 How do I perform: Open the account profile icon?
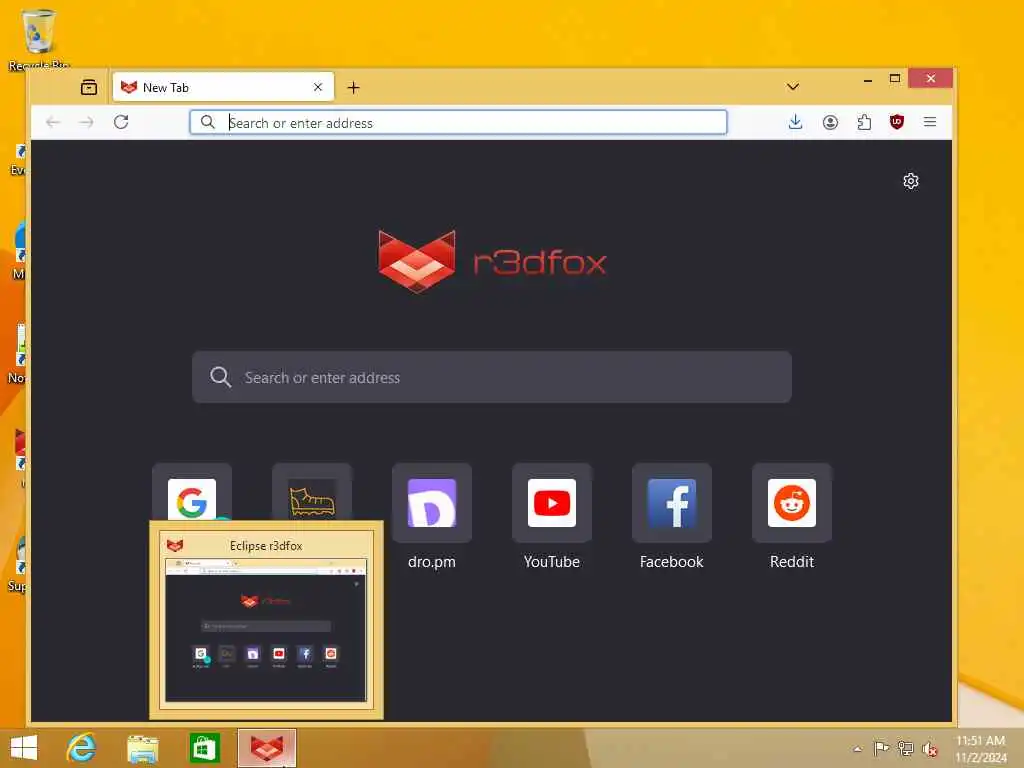point(830,122)
